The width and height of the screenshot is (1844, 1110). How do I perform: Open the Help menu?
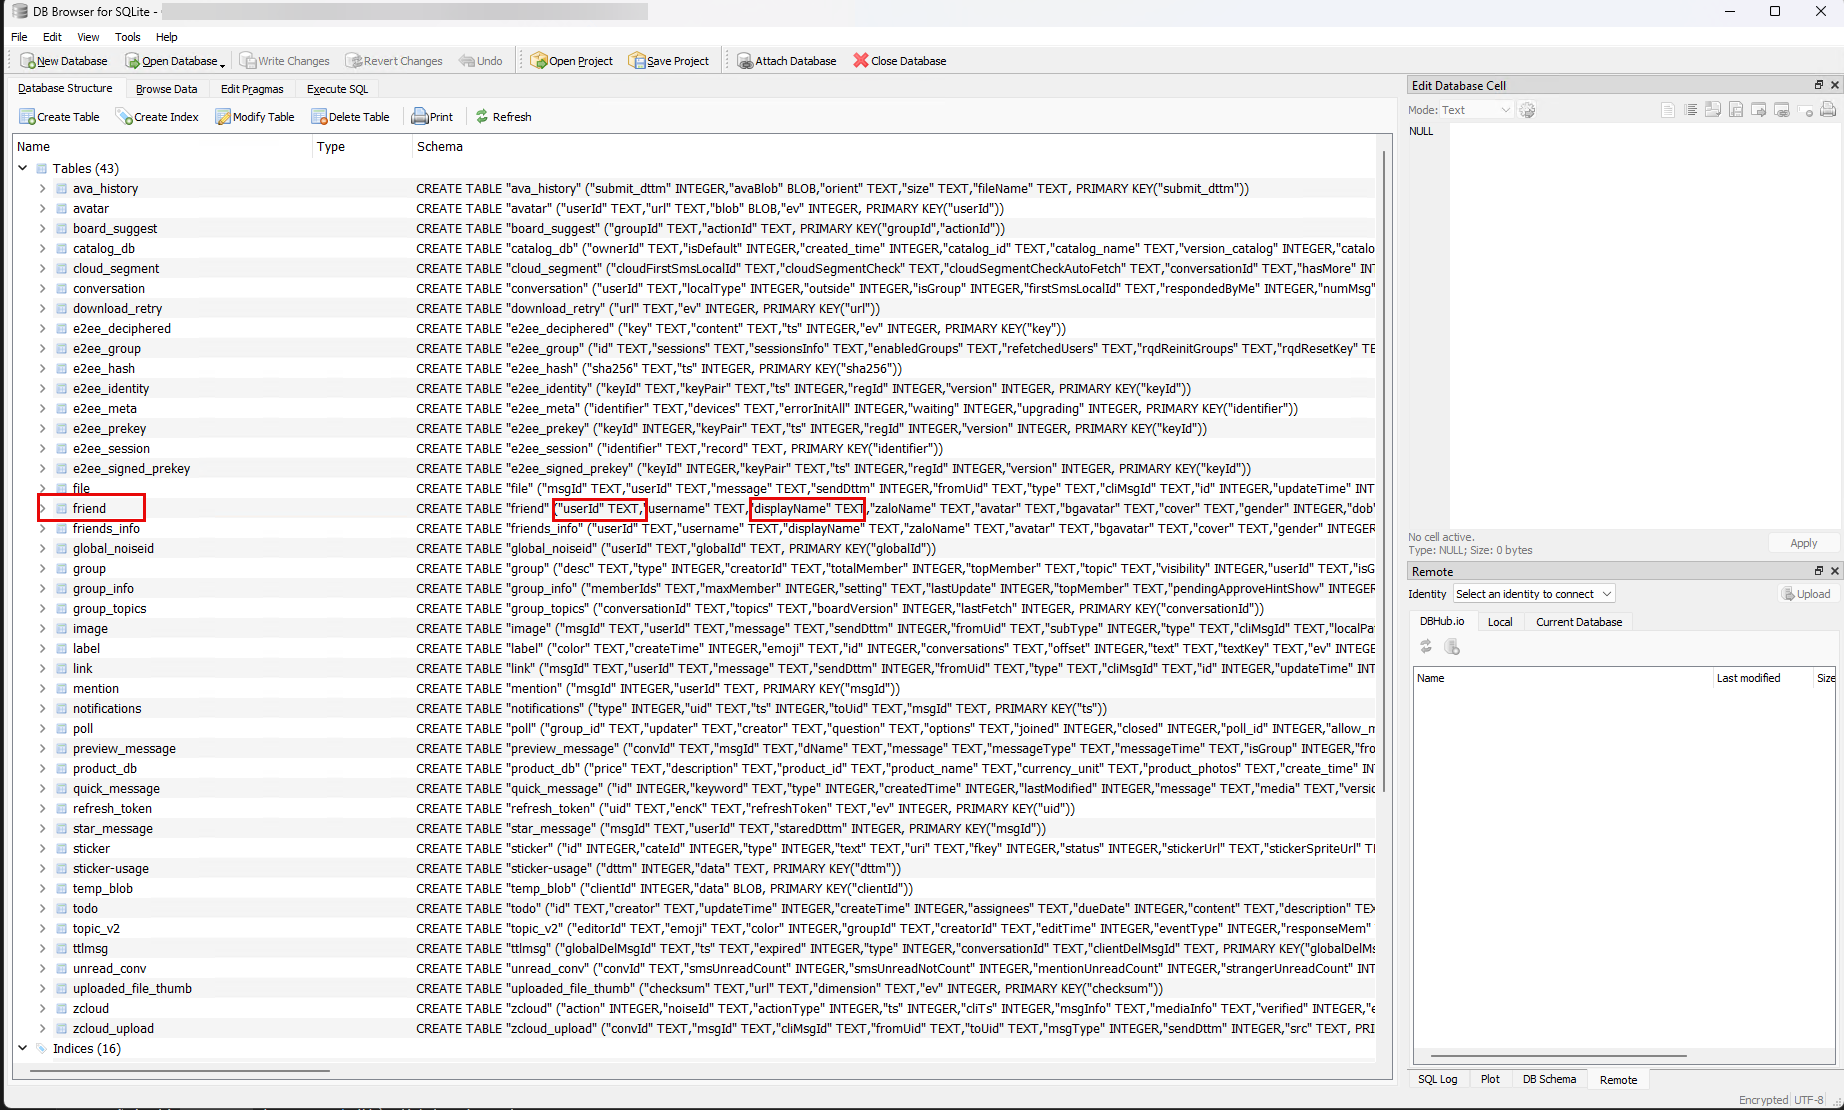pos(167,37)
